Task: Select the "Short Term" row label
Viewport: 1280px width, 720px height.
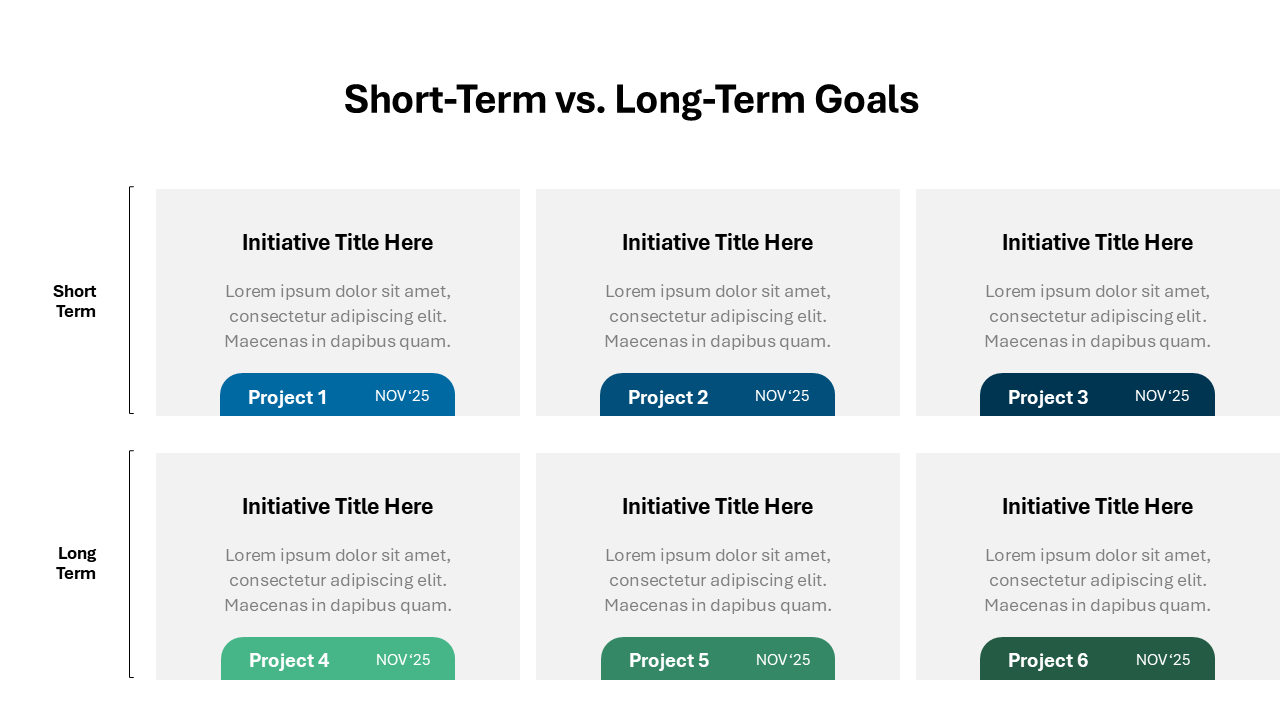Action: (x=75, y=301)
